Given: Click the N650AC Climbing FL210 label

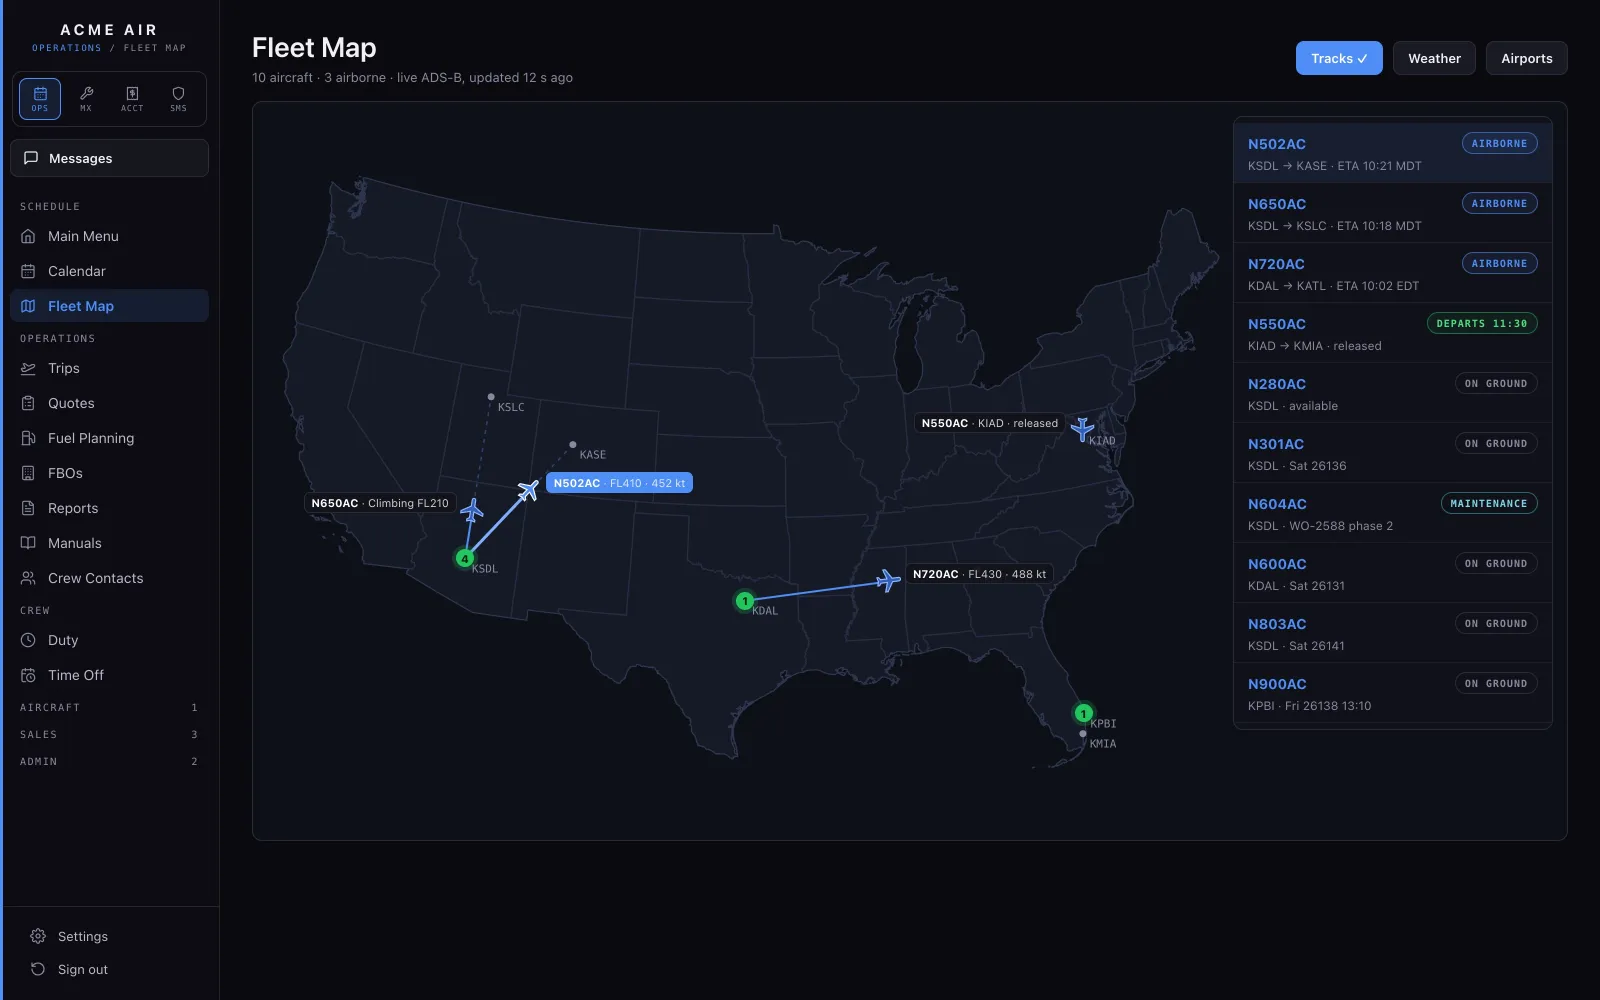Looking at the screenshot, I should [380, 503].
